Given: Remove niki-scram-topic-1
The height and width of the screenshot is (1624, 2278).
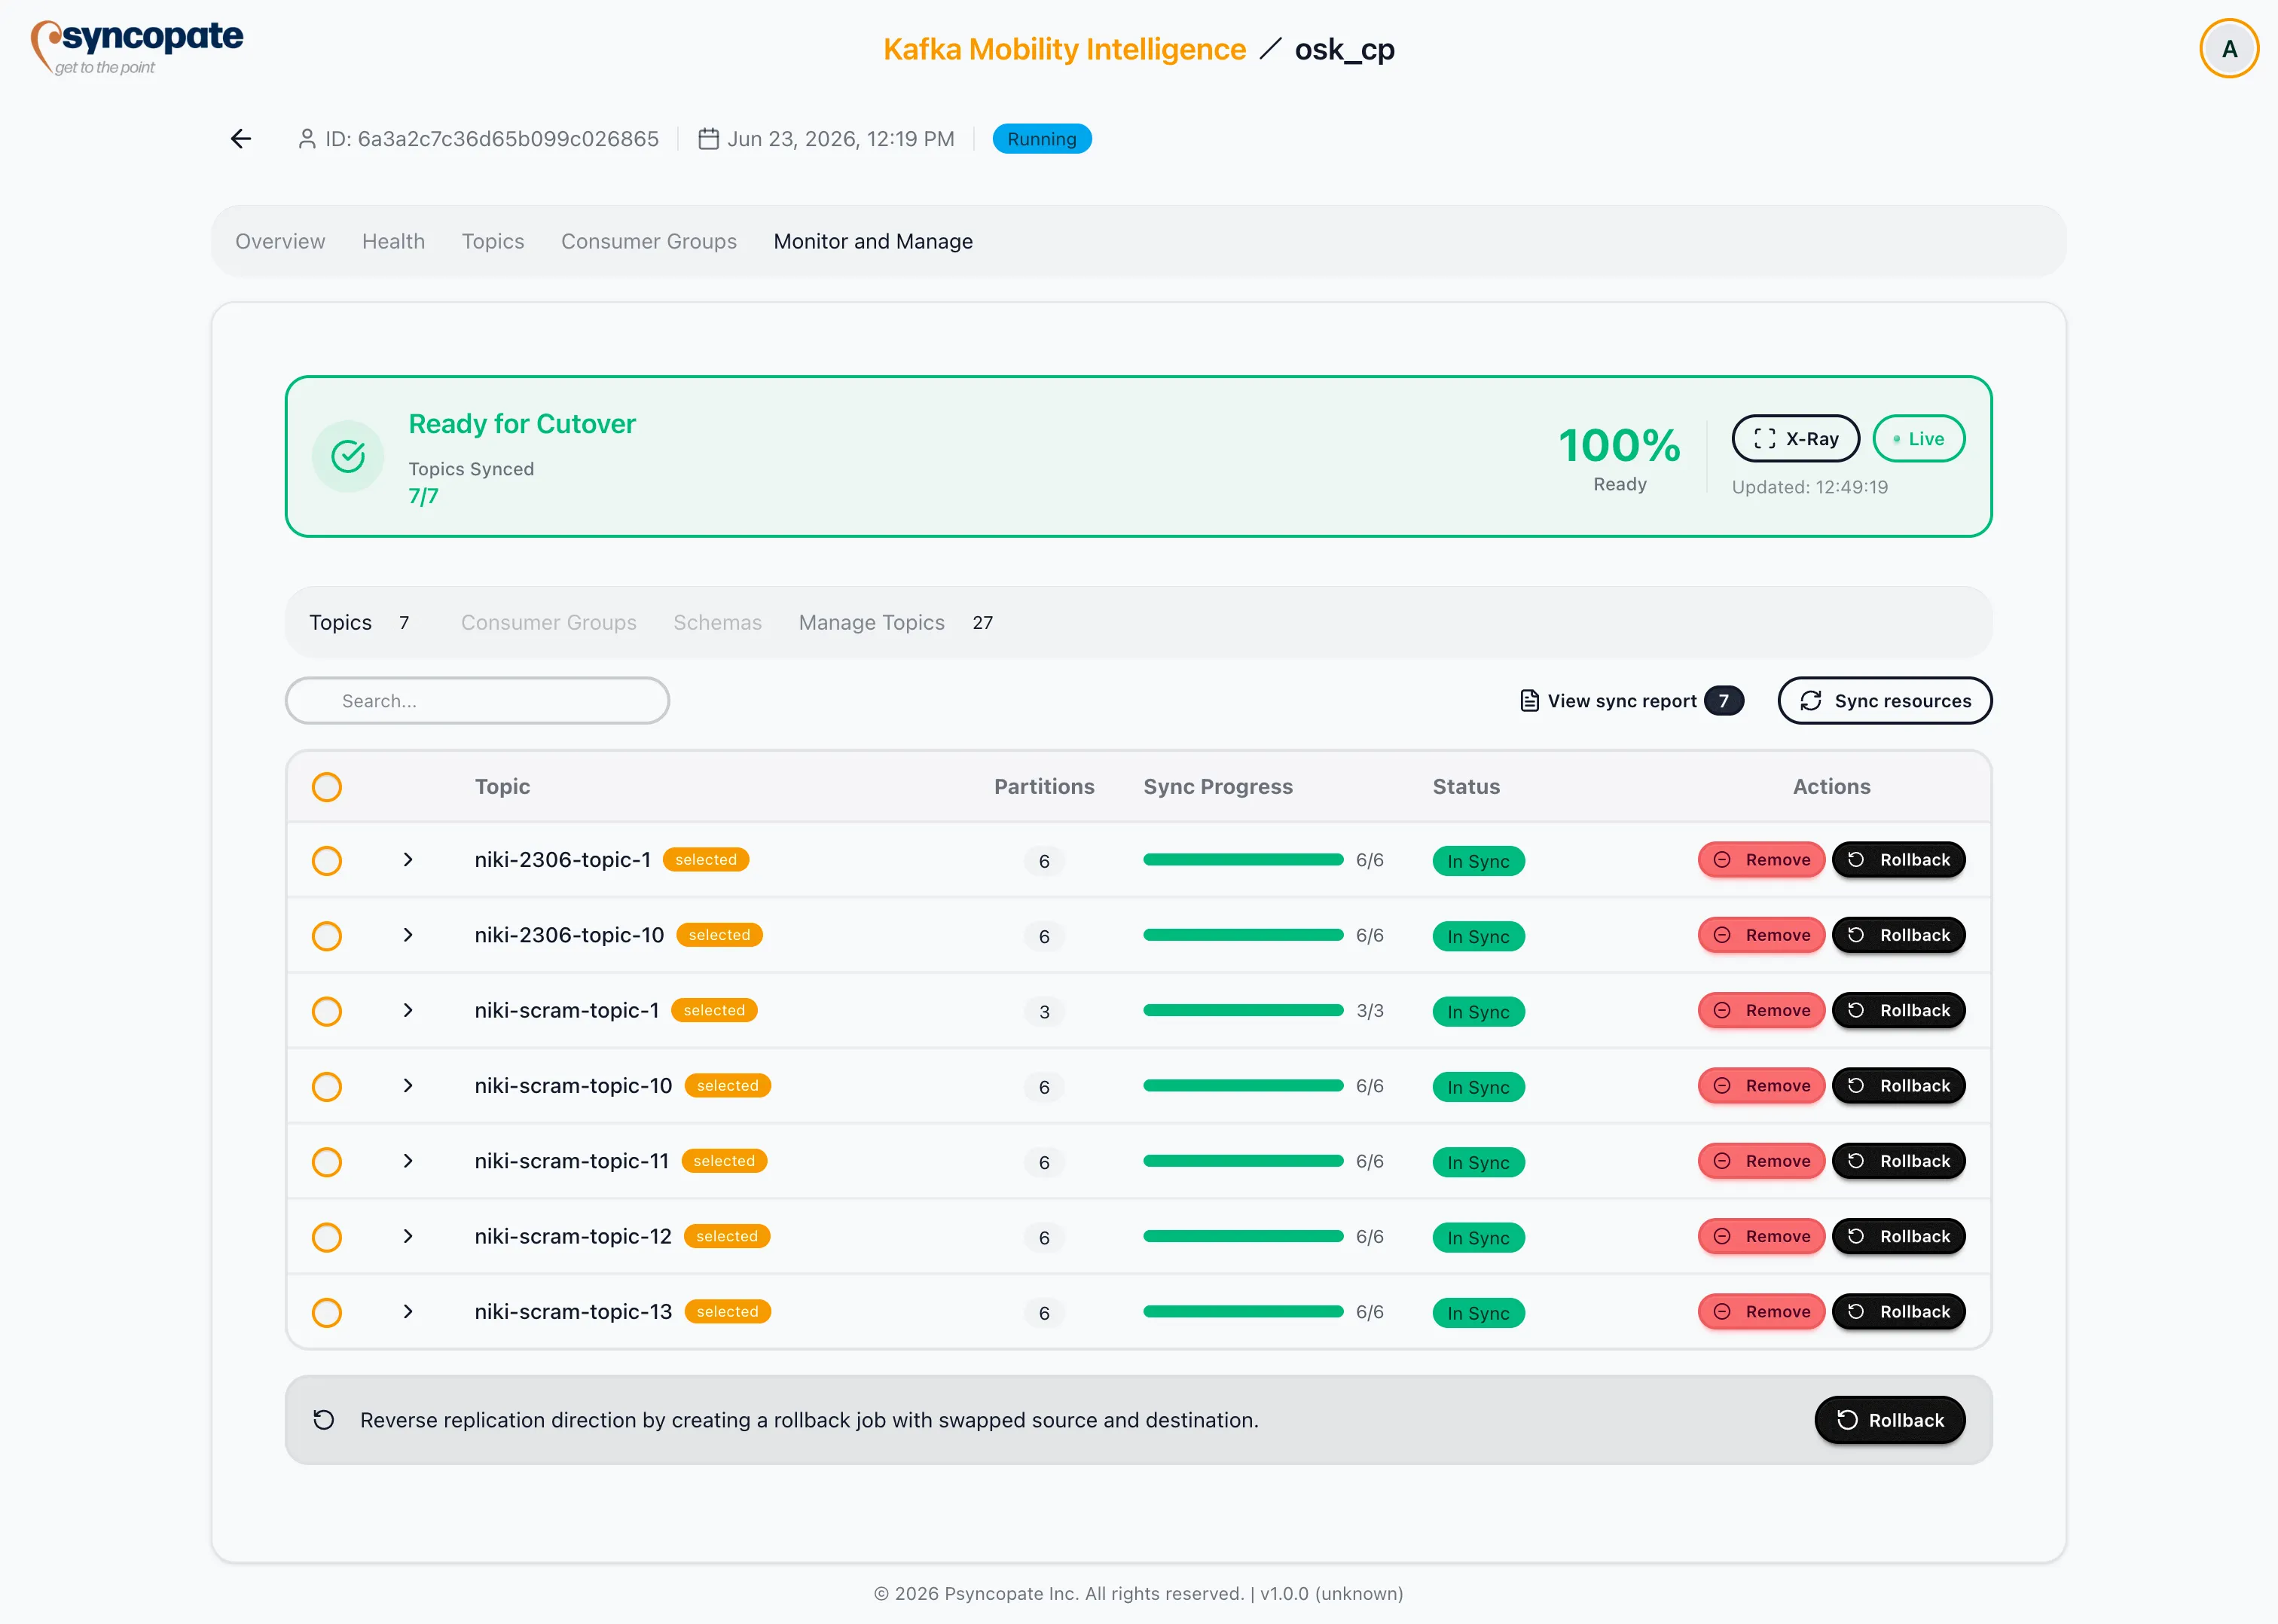Looking at the screenshot, I should coord(1761,1010).
